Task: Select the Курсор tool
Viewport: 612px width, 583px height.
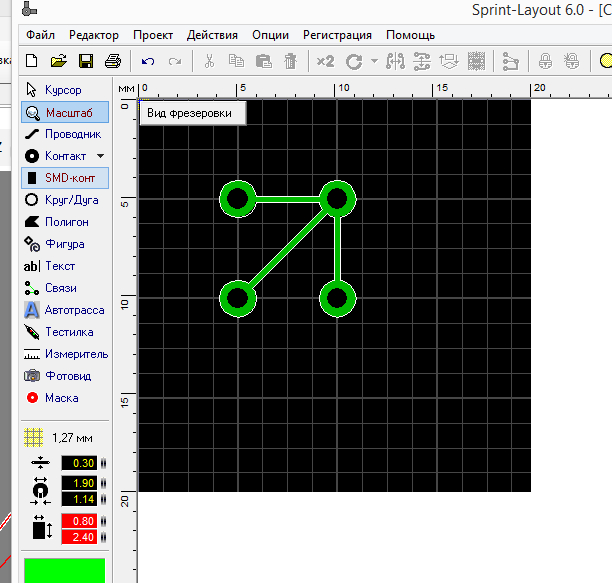Action: point(65,90)
